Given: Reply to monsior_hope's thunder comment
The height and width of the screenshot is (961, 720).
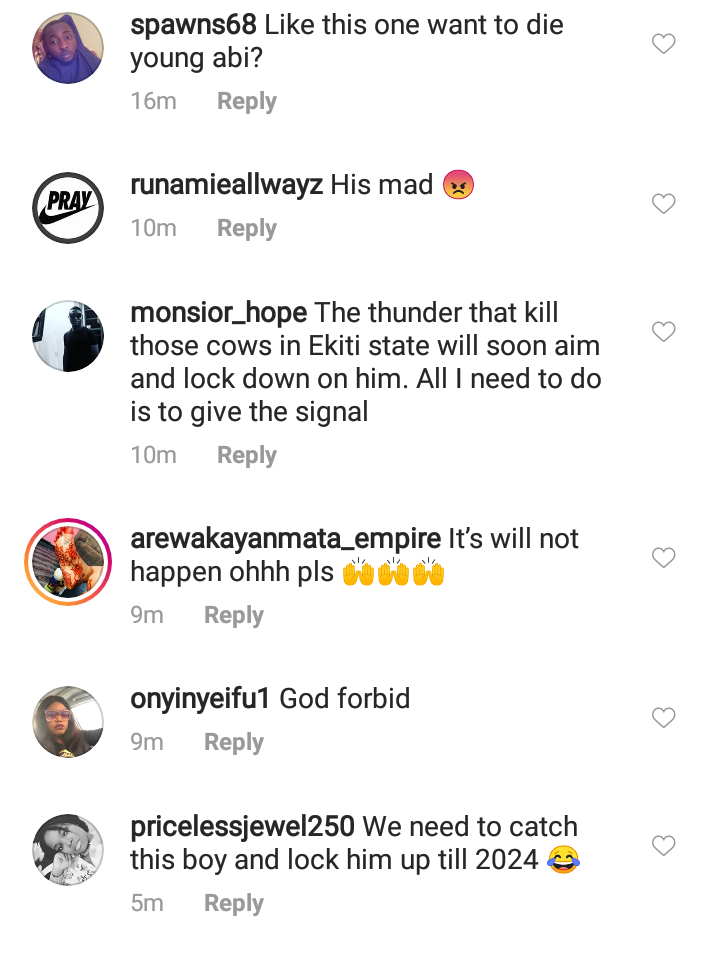Looking at the screenshot, I should pyautogui.click(x=247, y=456).
